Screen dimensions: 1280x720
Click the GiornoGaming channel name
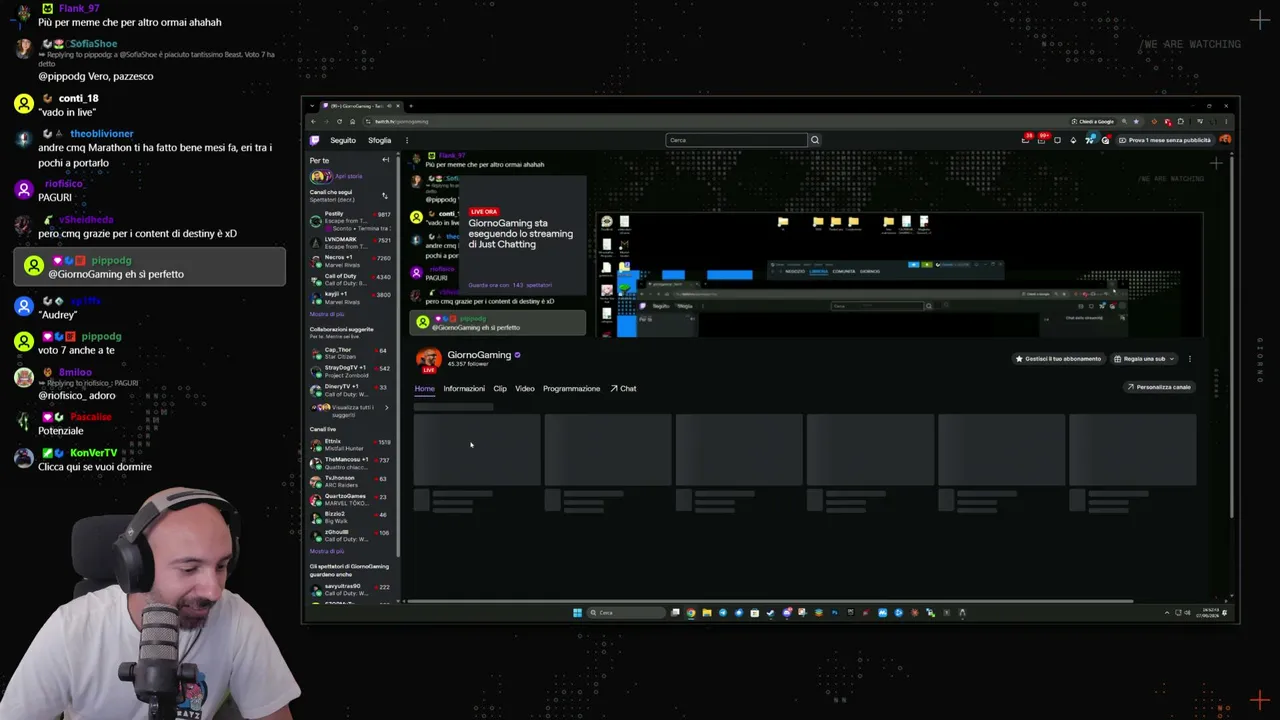coord(479,355)
